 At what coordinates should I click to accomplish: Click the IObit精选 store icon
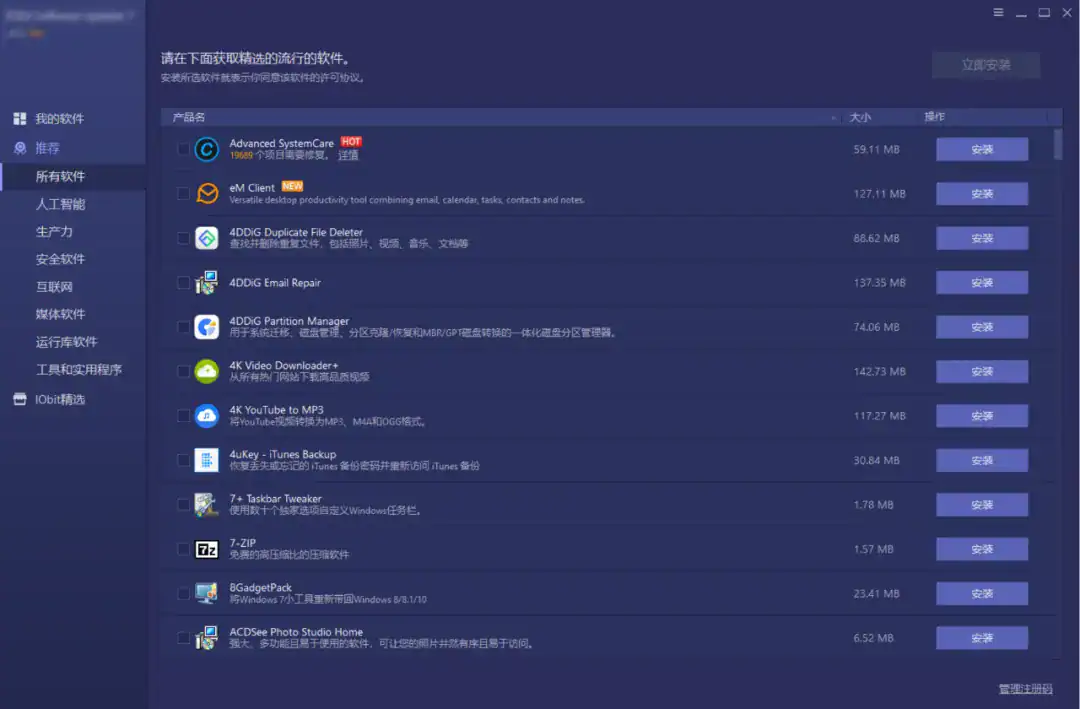(x=20, y=399)
